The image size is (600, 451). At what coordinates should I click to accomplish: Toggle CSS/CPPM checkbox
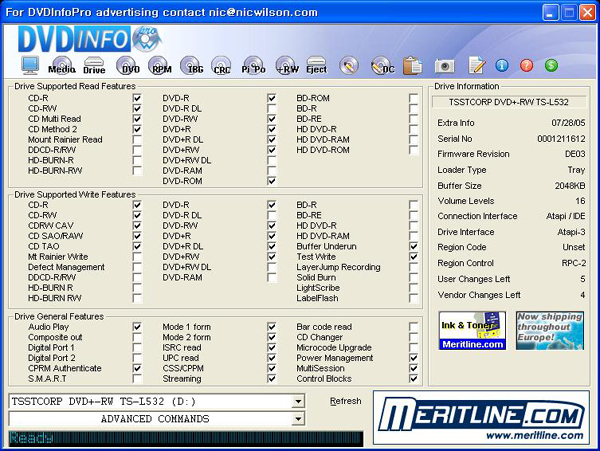click(271, 368)
